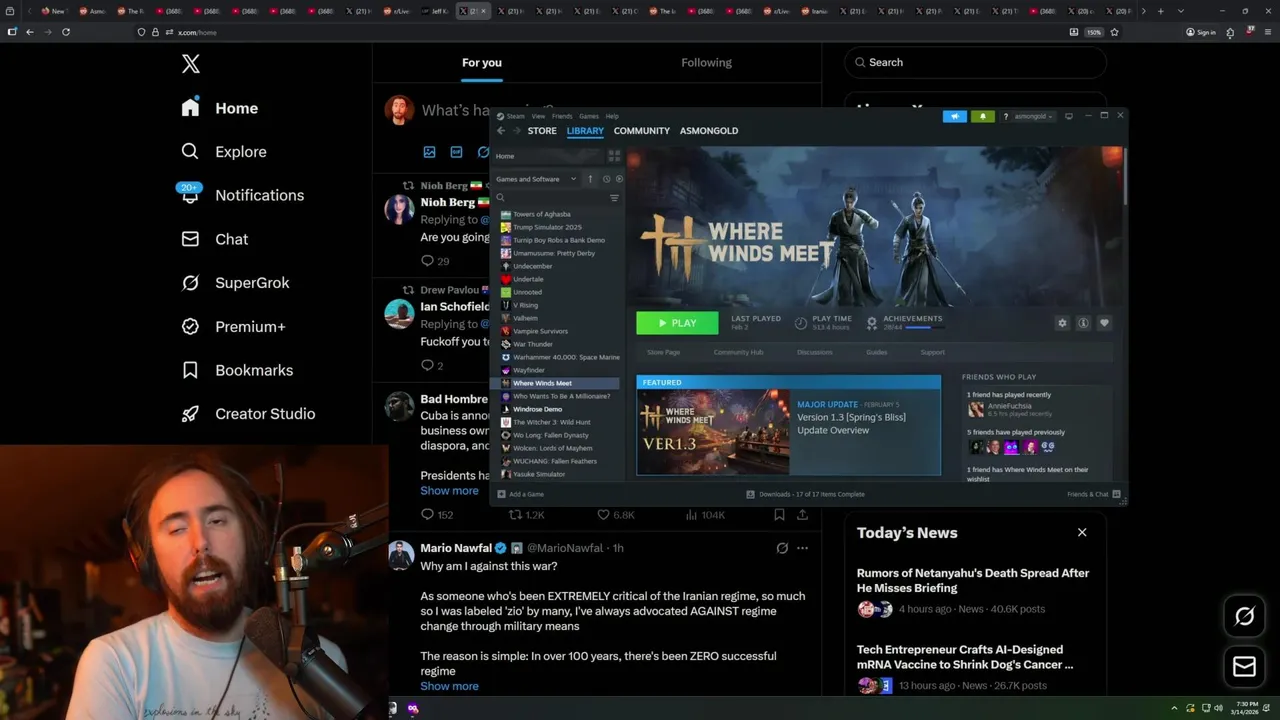Viewport: 1280px width, 720px height.
Task: Expand Bad Hombre post with Show more
Action: point(449,491)
